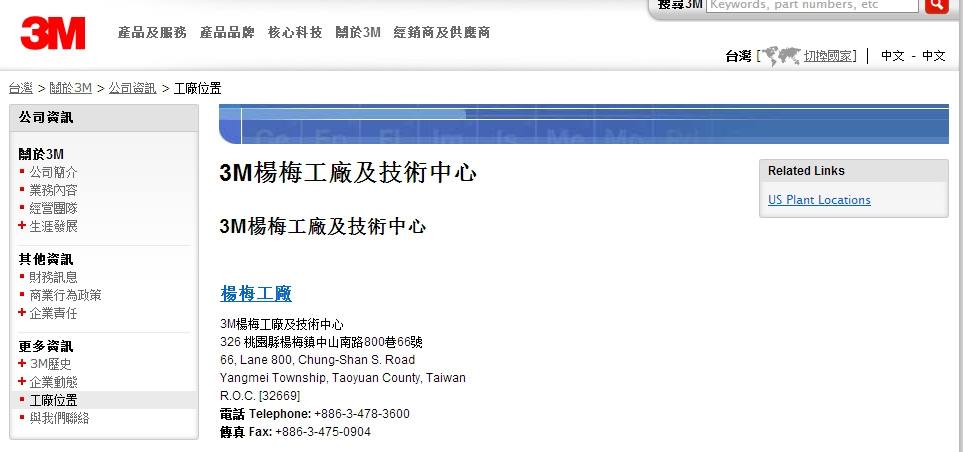Click the sidebar 關於3M section heading
The image size is (963, 452).
pos(41,154)
